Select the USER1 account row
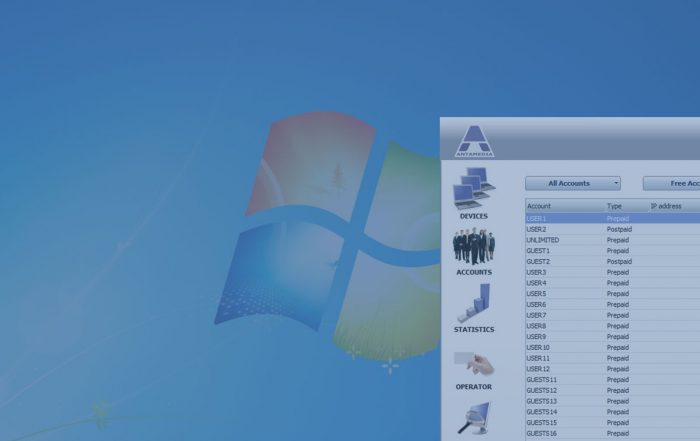The image size is (700, 441). click(612, 219)
